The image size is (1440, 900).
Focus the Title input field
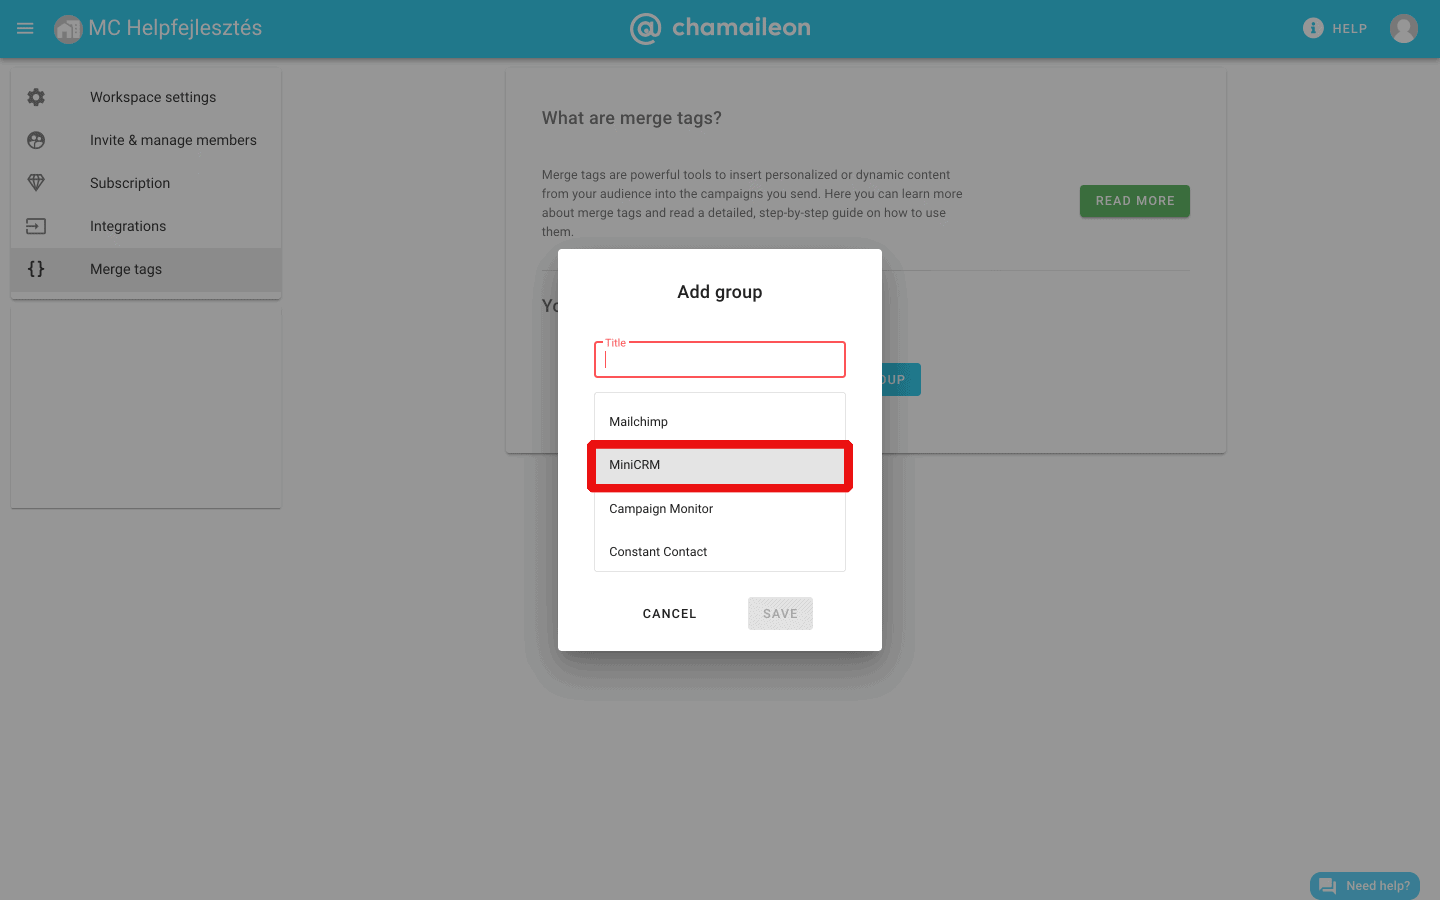coord(720,360)
